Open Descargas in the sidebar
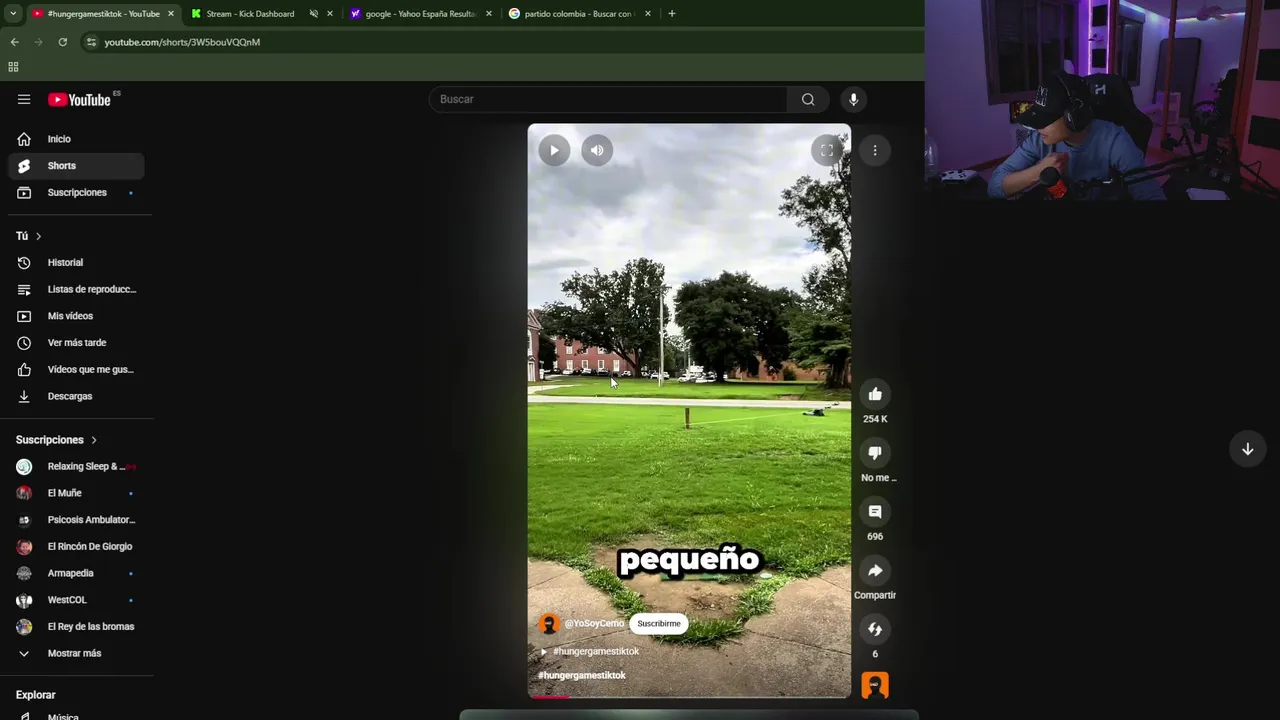 pos(76,396)
